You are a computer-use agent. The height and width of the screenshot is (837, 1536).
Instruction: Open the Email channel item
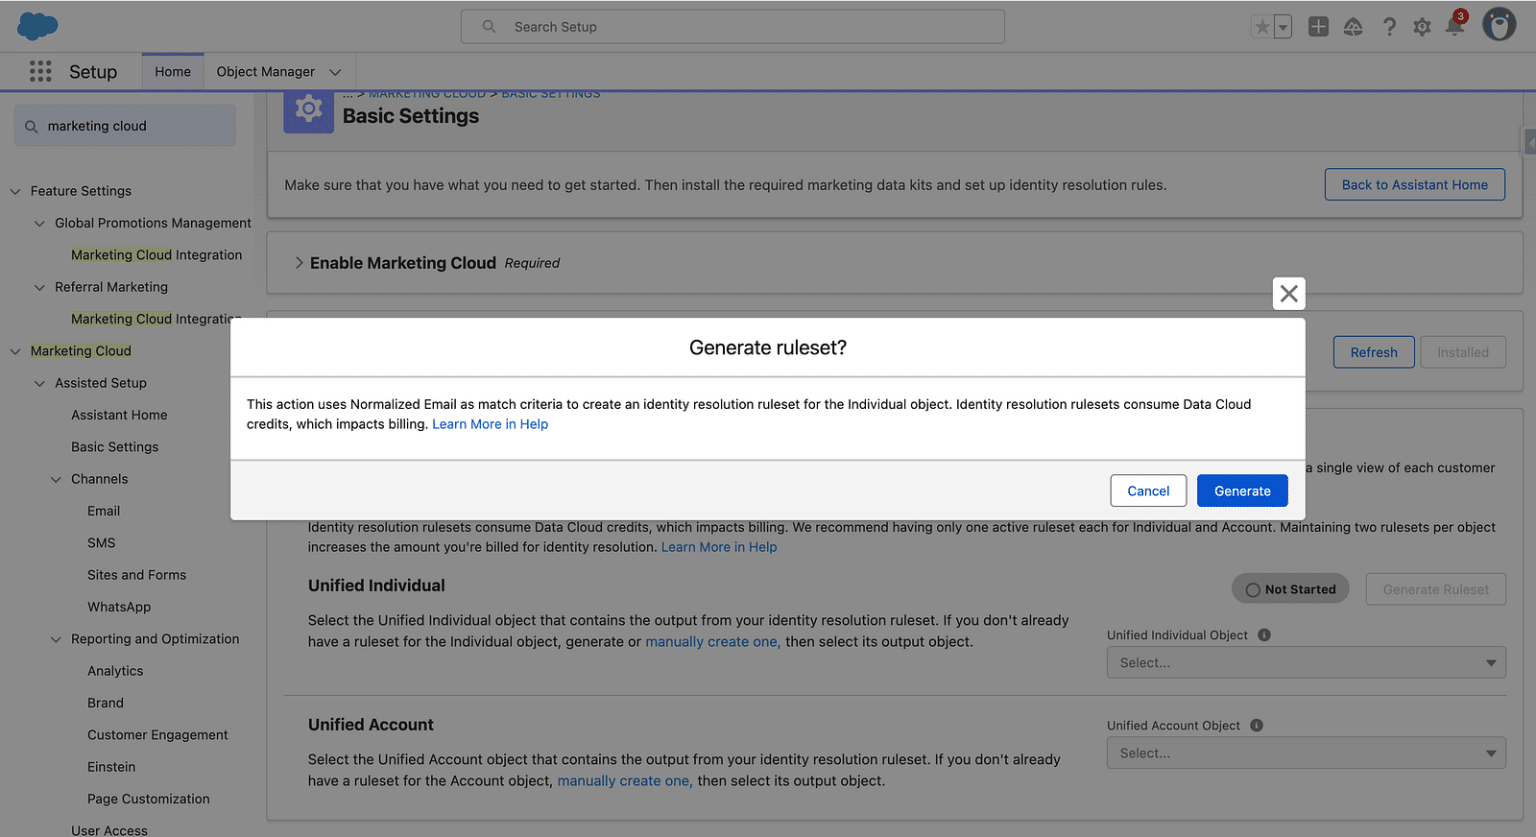[x=103, y=511]
